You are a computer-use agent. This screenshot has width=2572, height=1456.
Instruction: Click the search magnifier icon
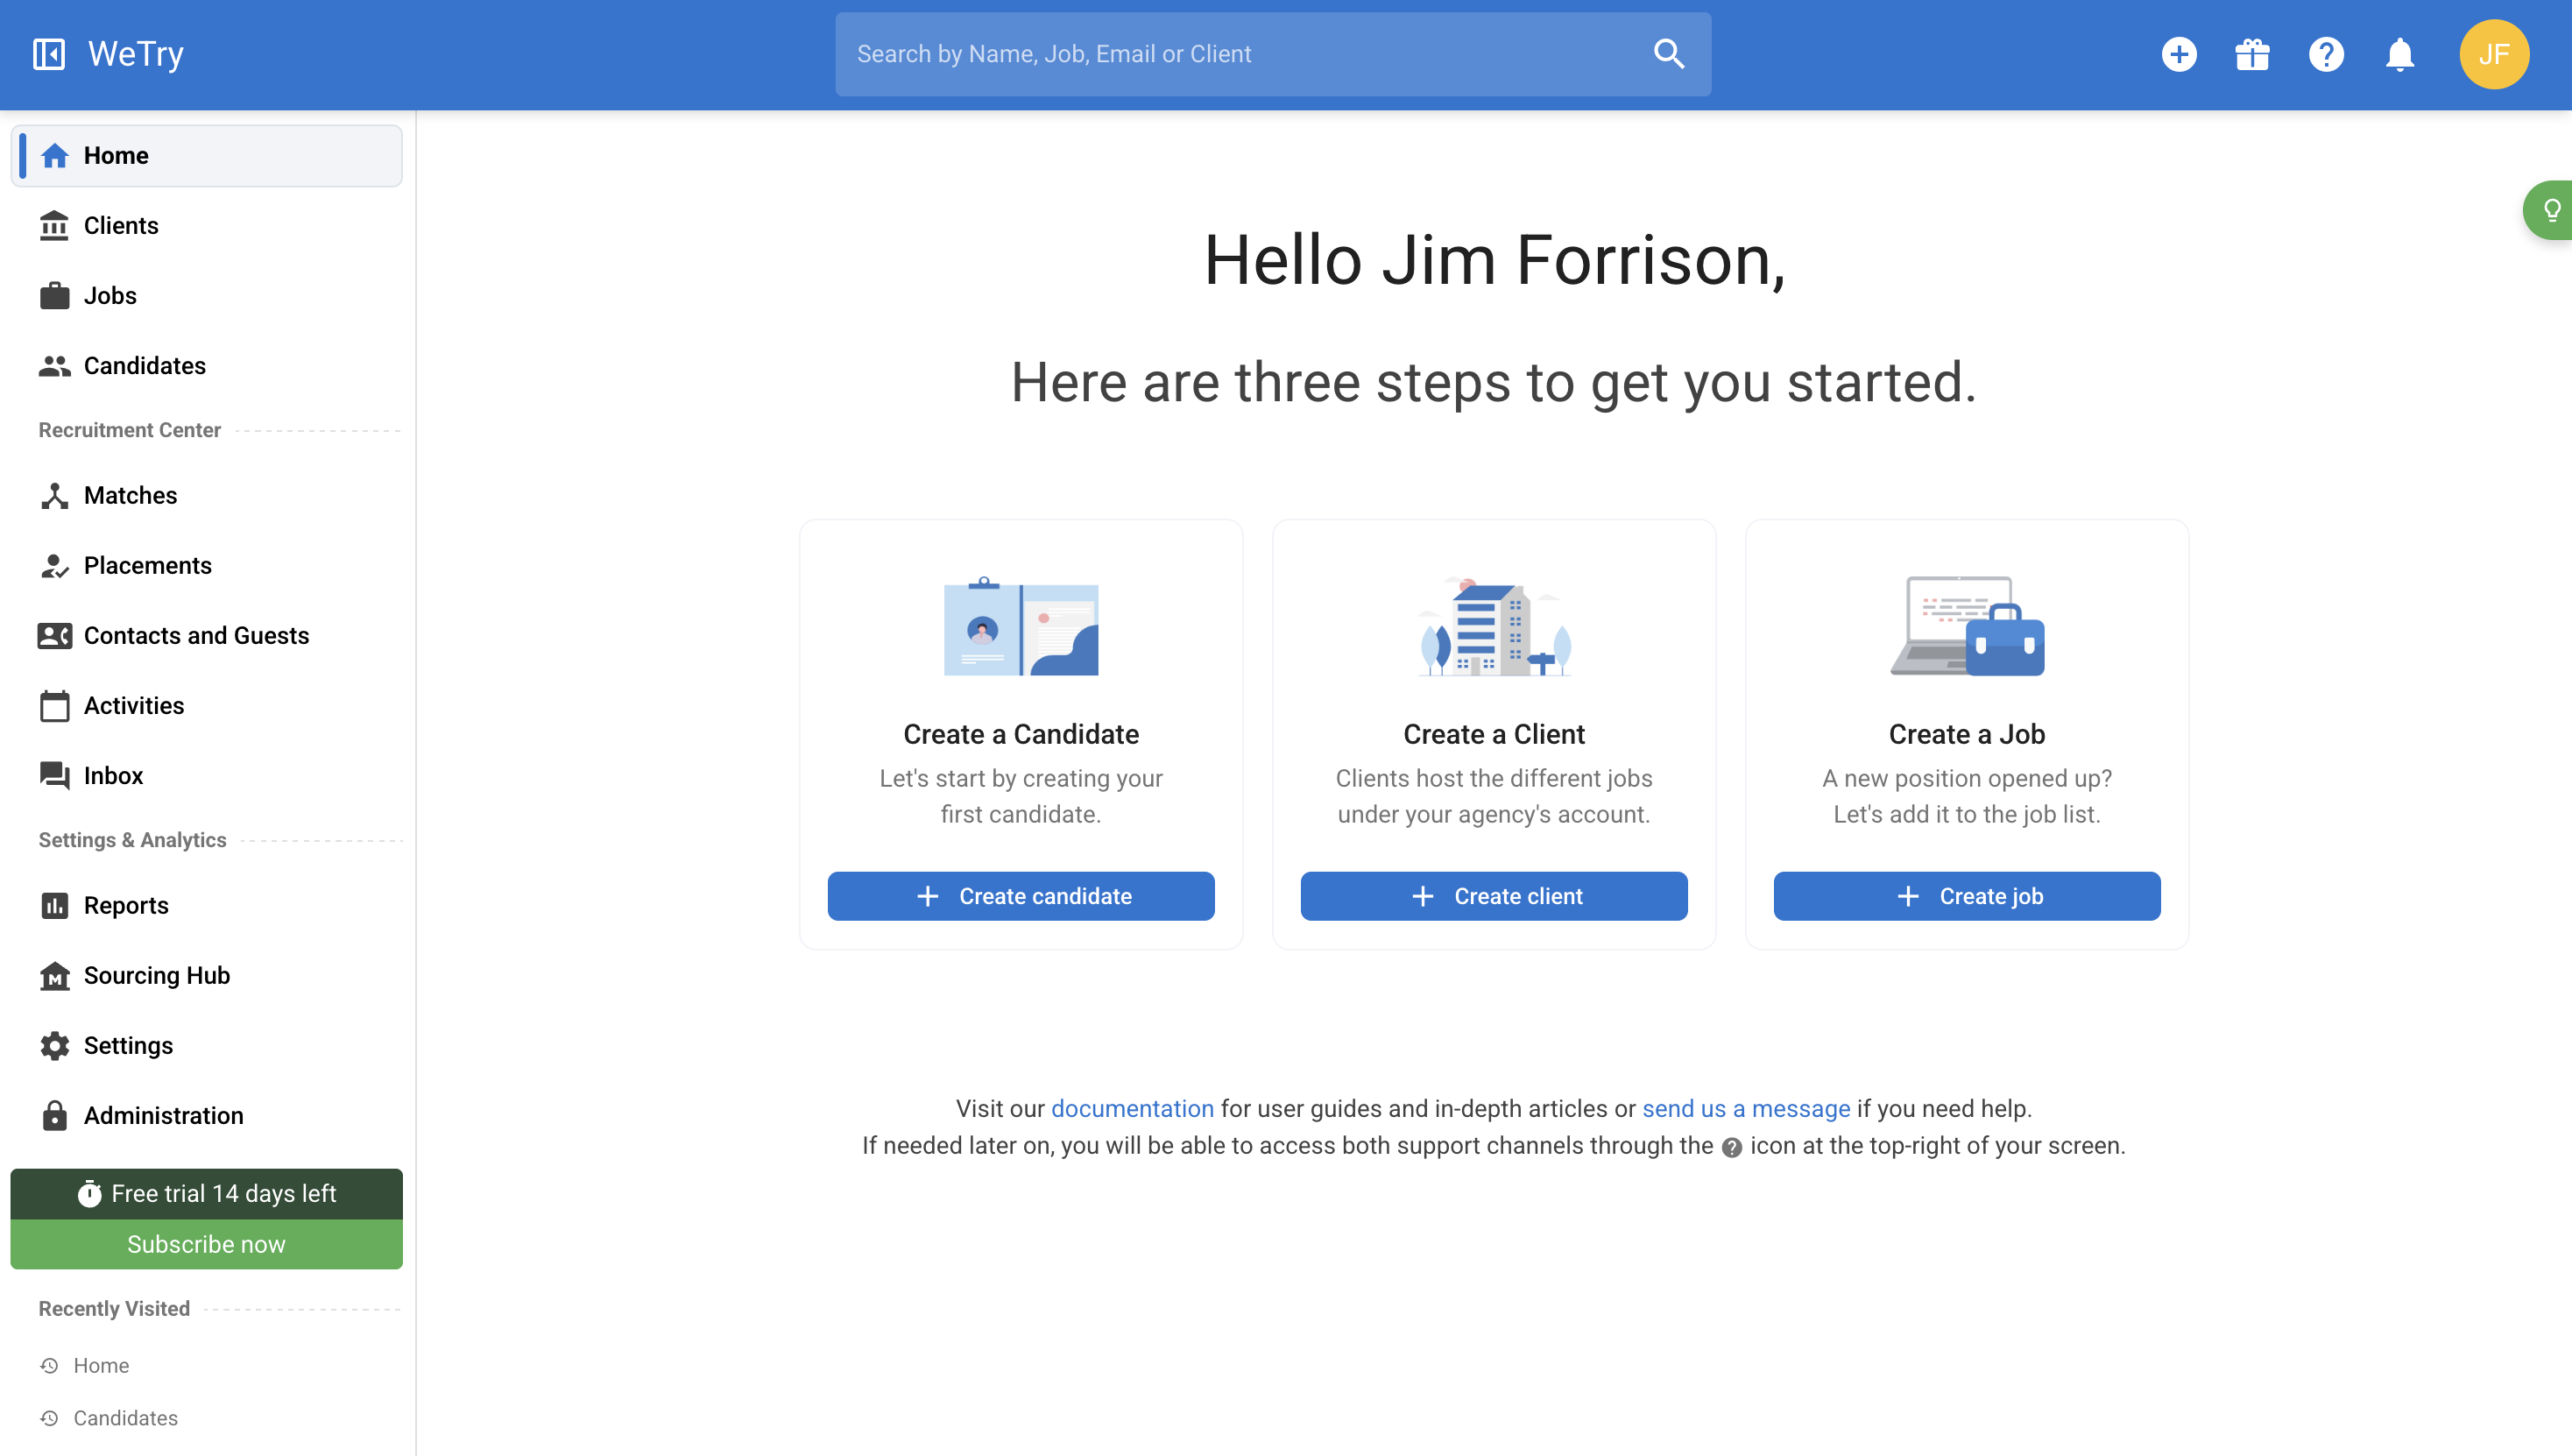(1669, 54)
